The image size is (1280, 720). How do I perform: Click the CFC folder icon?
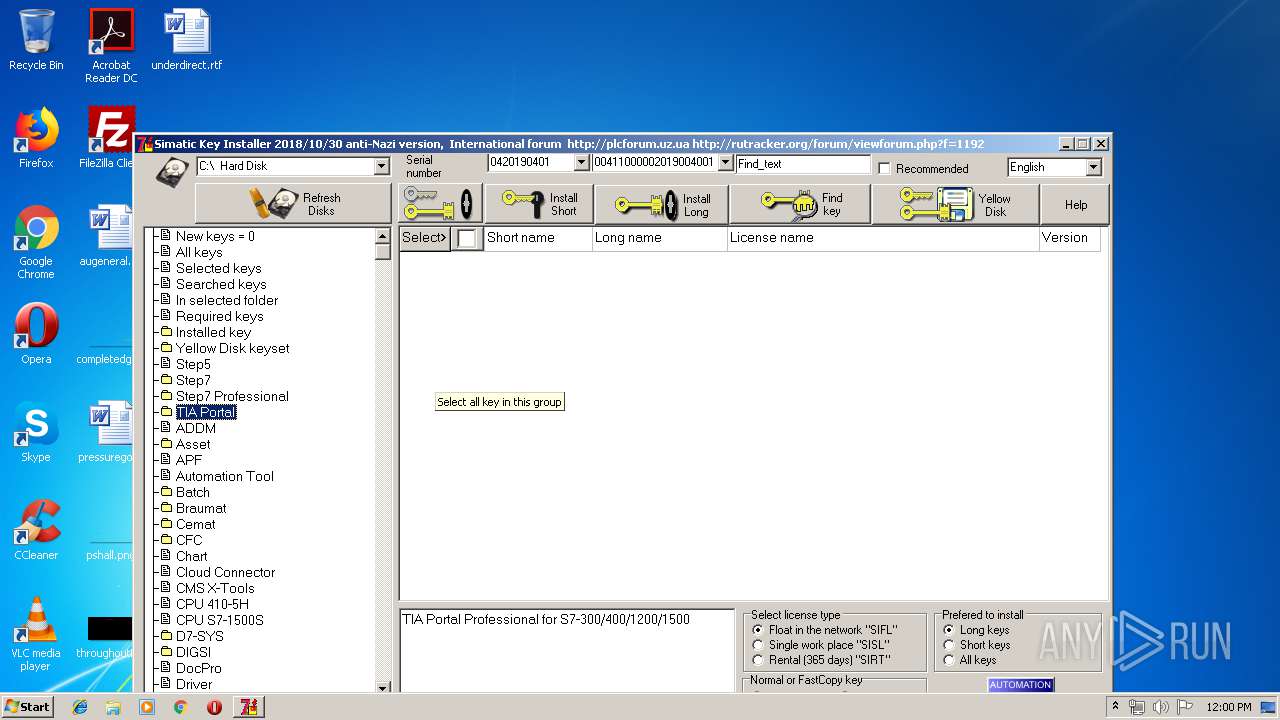point(166,540)
